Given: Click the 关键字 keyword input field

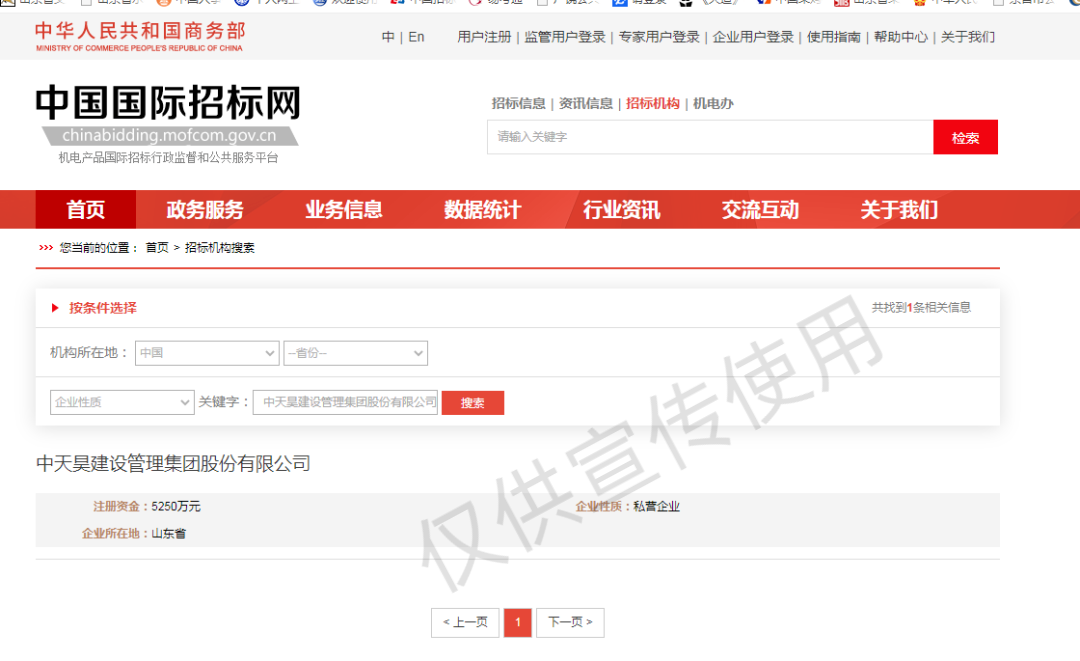Looking at the screenshot, I should [345, 402].
